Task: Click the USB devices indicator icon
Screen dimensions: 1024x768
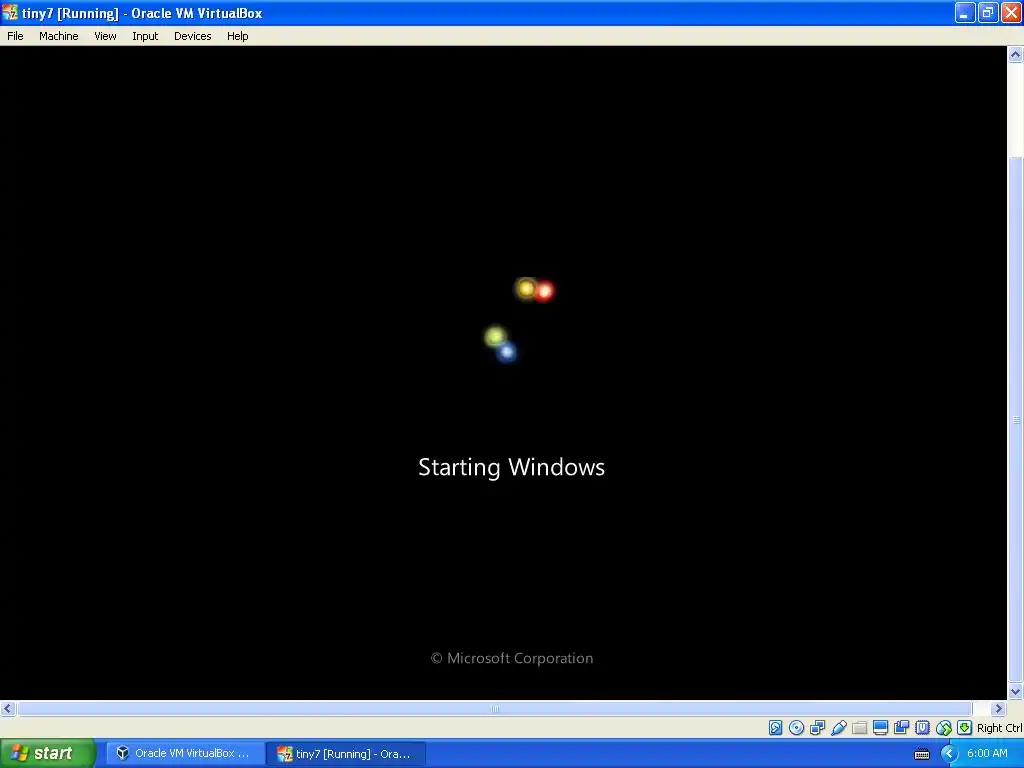Action: coord(839,728)
